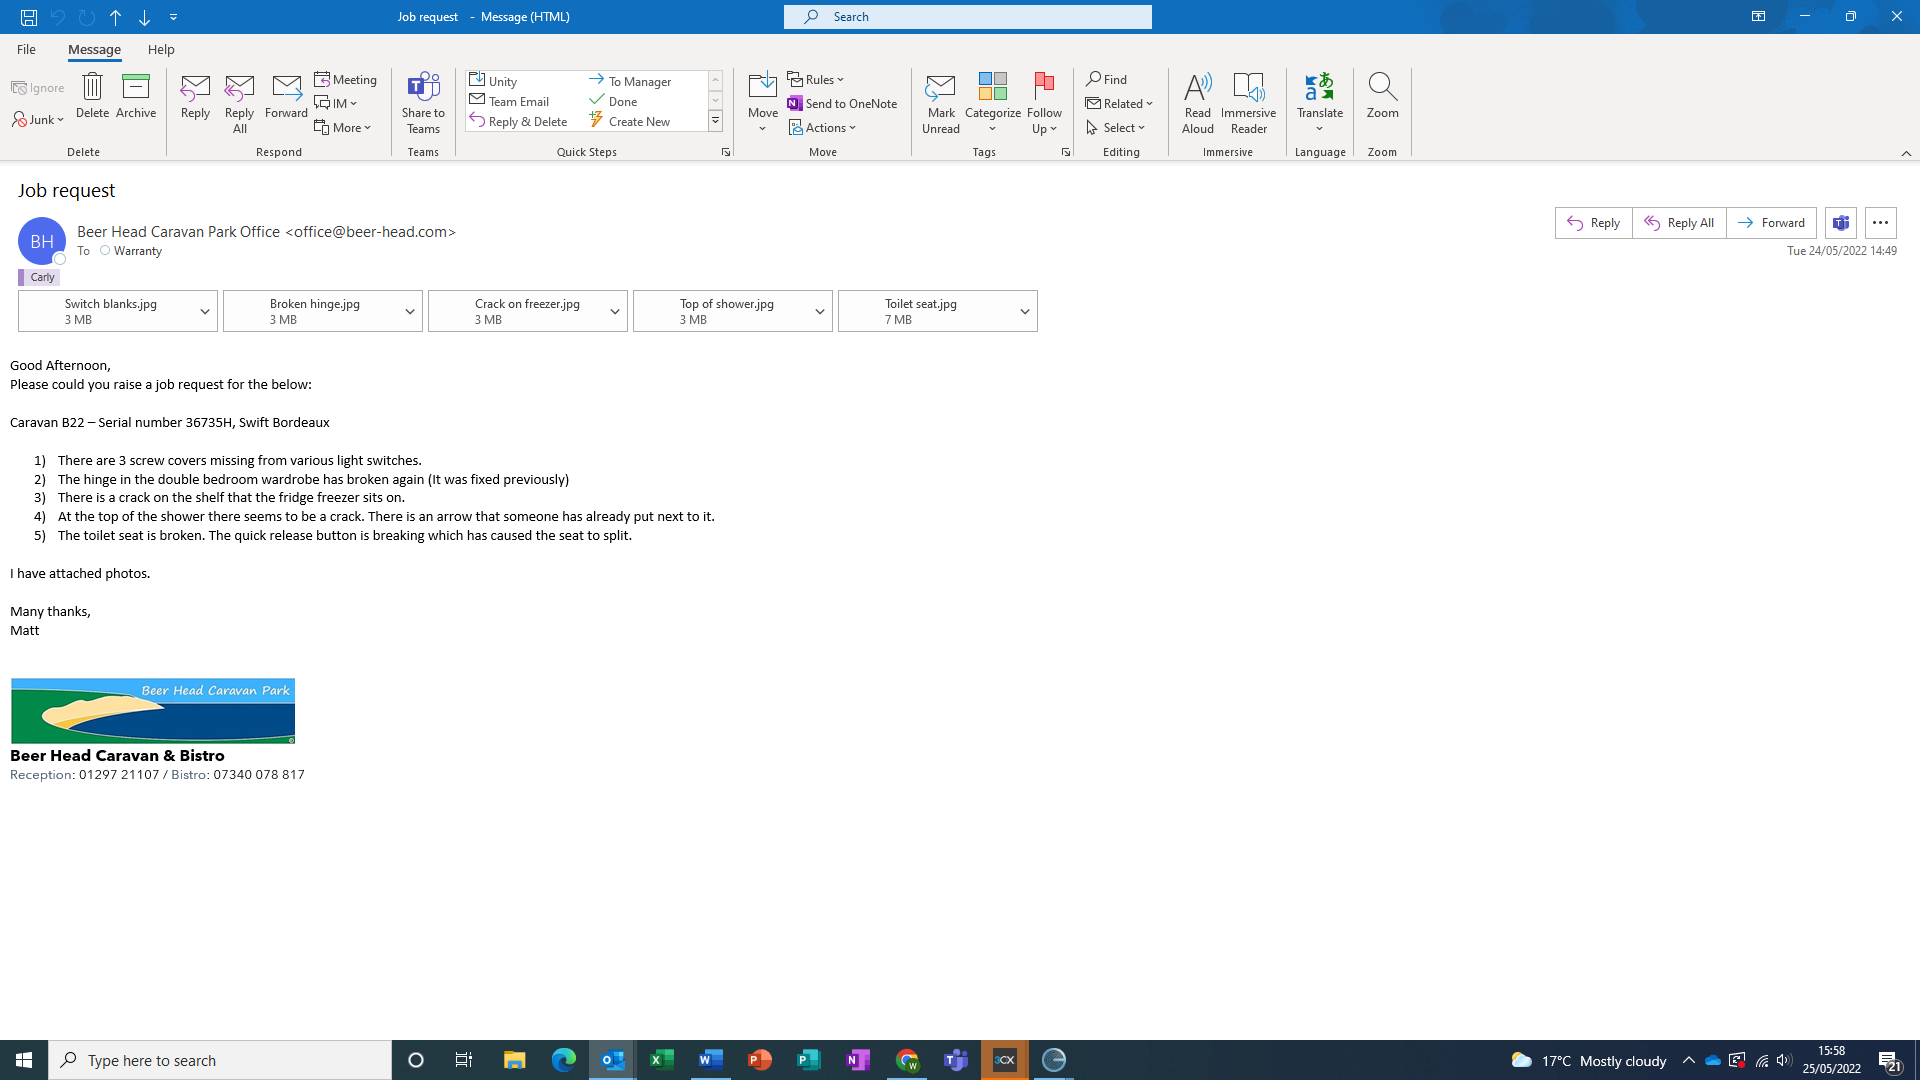This screenshot has width=1920, height=1080.
Task: Click the Zoom magnifier icon
Action: 1382,87
